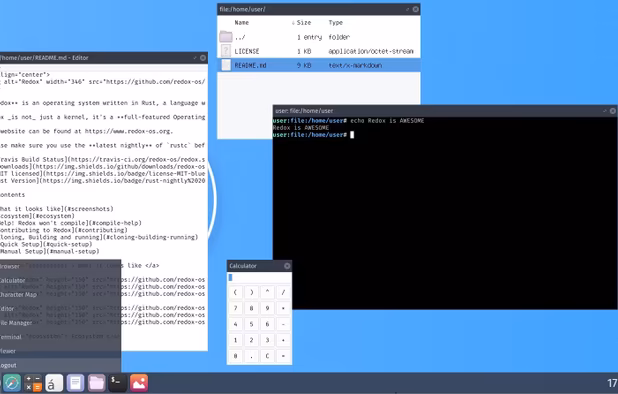The height and width of the screenshot is (394, 618).
Task: Click the calculator decimal point button
Action: (x=251, y=356)
